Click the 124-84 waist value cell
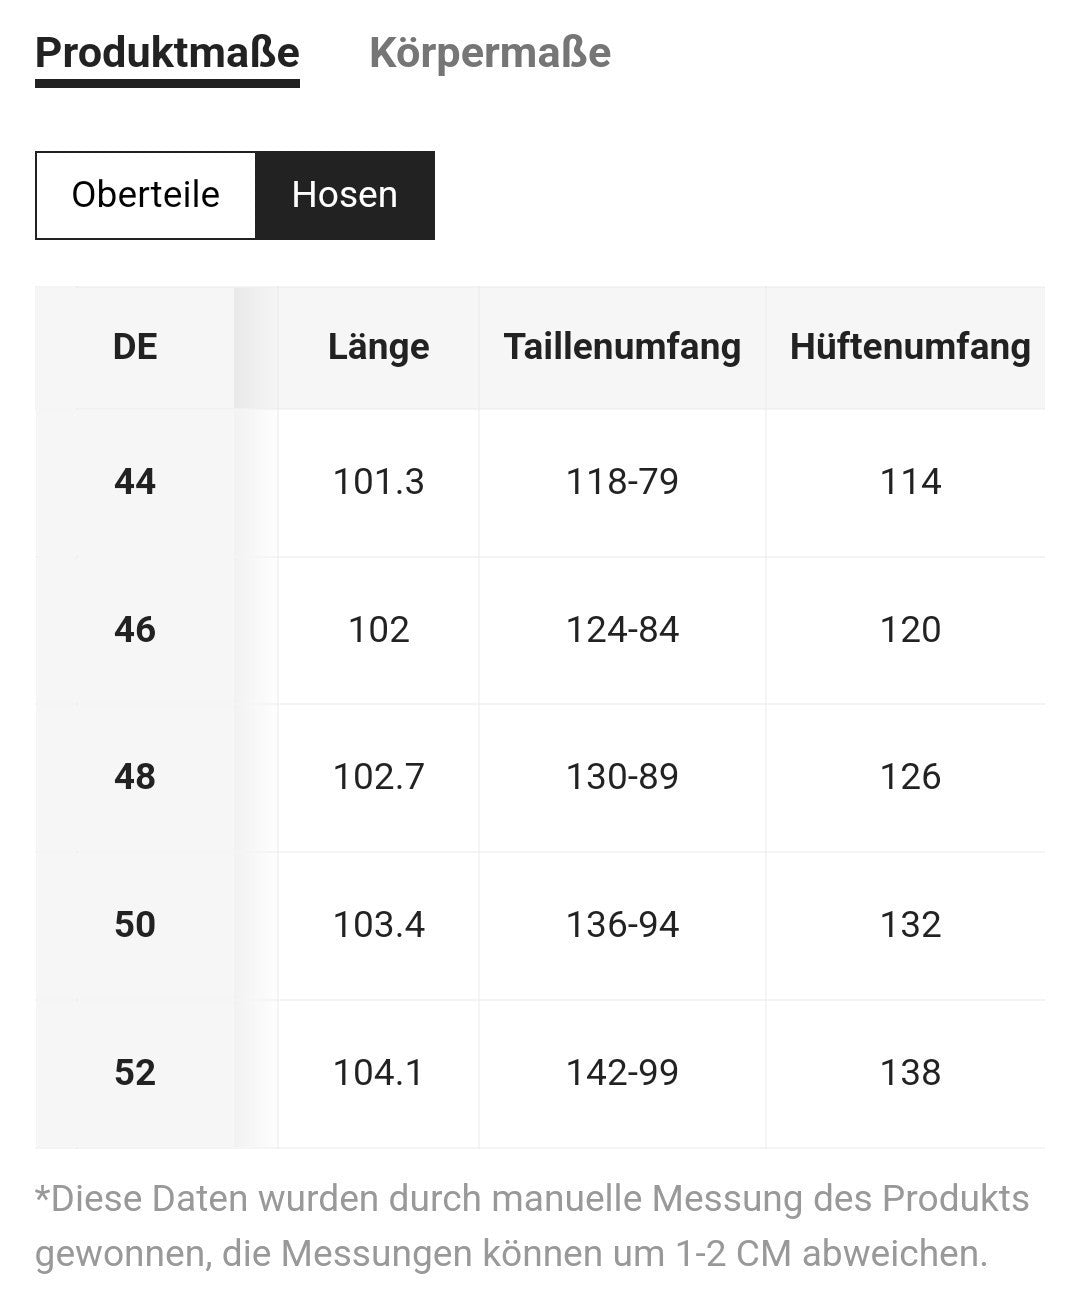 tap(622, 630)
